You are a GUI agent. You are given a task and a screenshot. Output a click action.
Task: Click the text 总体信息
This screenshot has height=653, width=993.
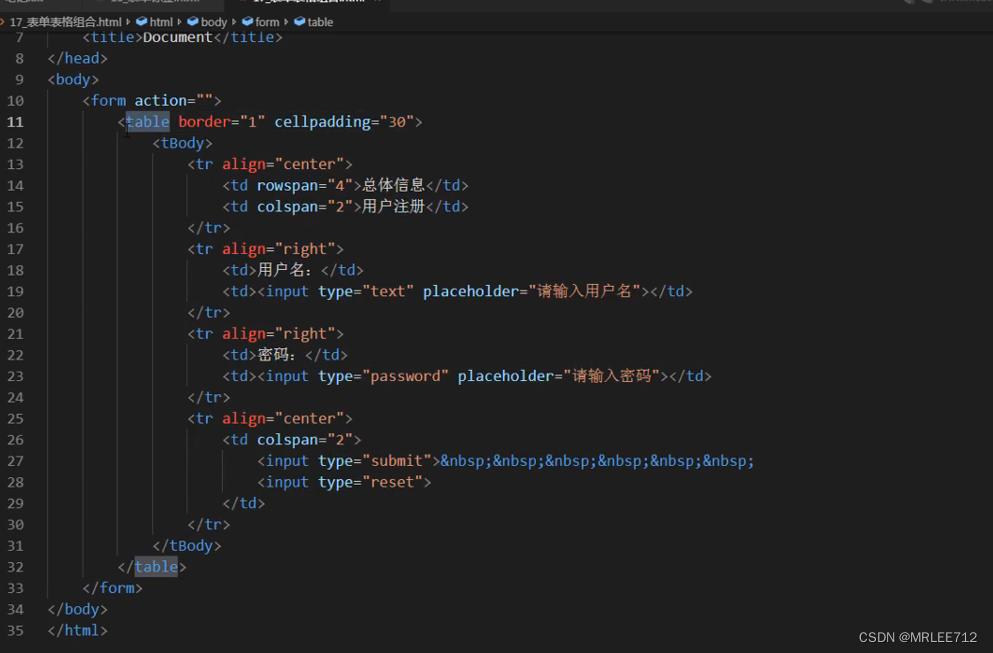pos(393,186)
